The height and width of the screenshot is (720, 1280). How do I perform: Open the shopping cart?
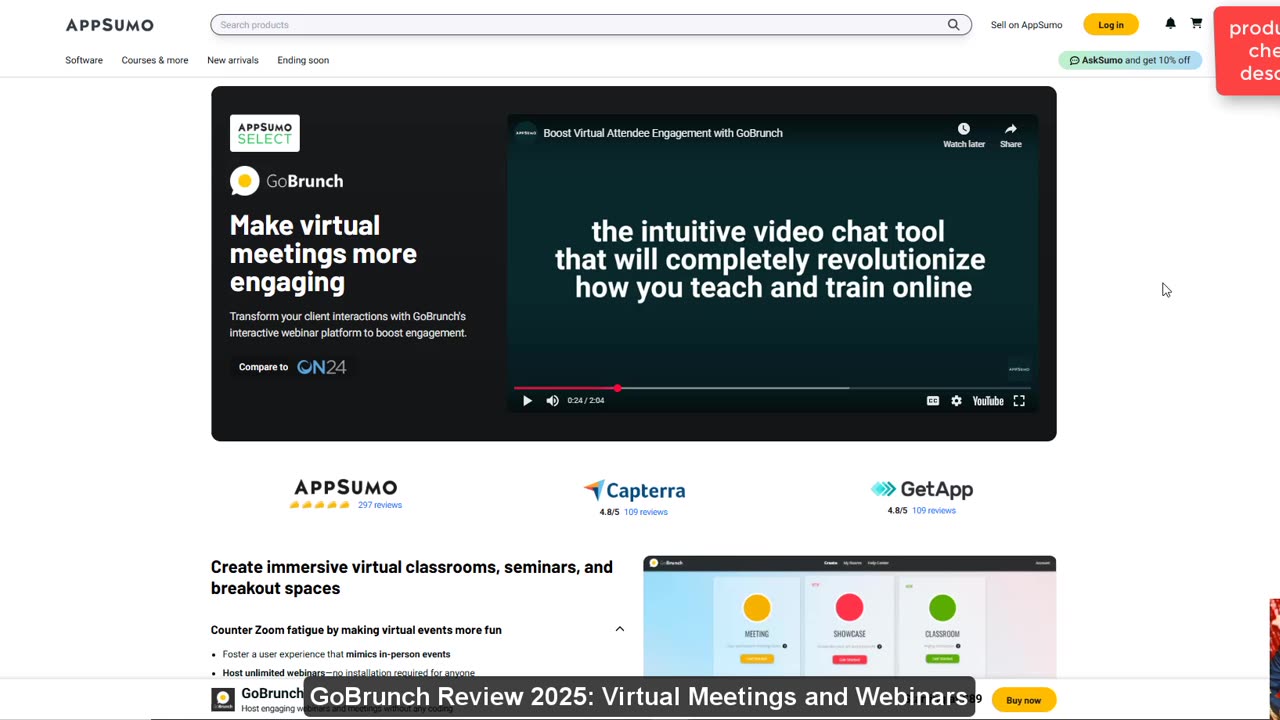1196,24
